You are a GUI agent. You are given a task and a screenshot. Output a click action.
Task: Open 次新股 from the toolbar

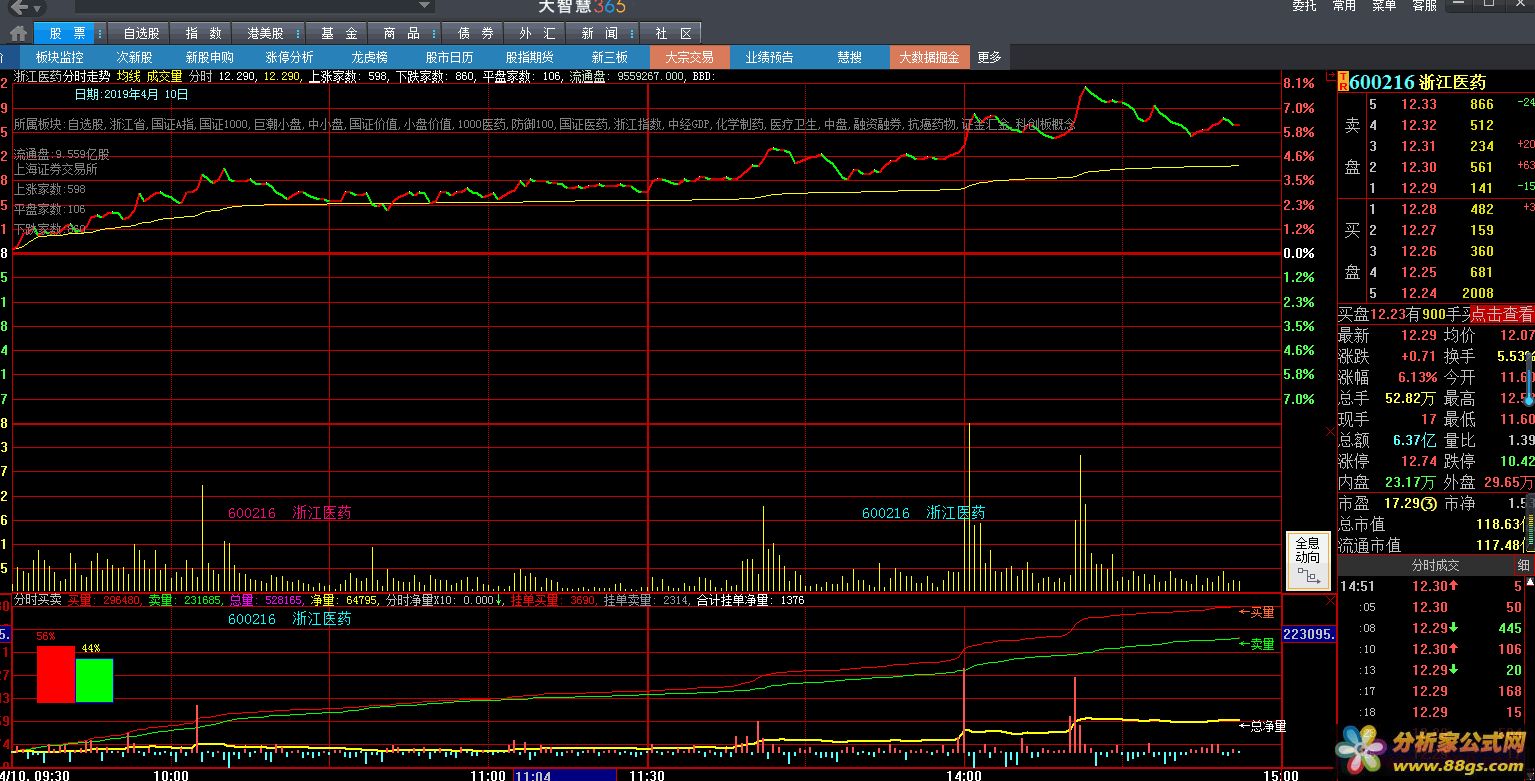134,57
